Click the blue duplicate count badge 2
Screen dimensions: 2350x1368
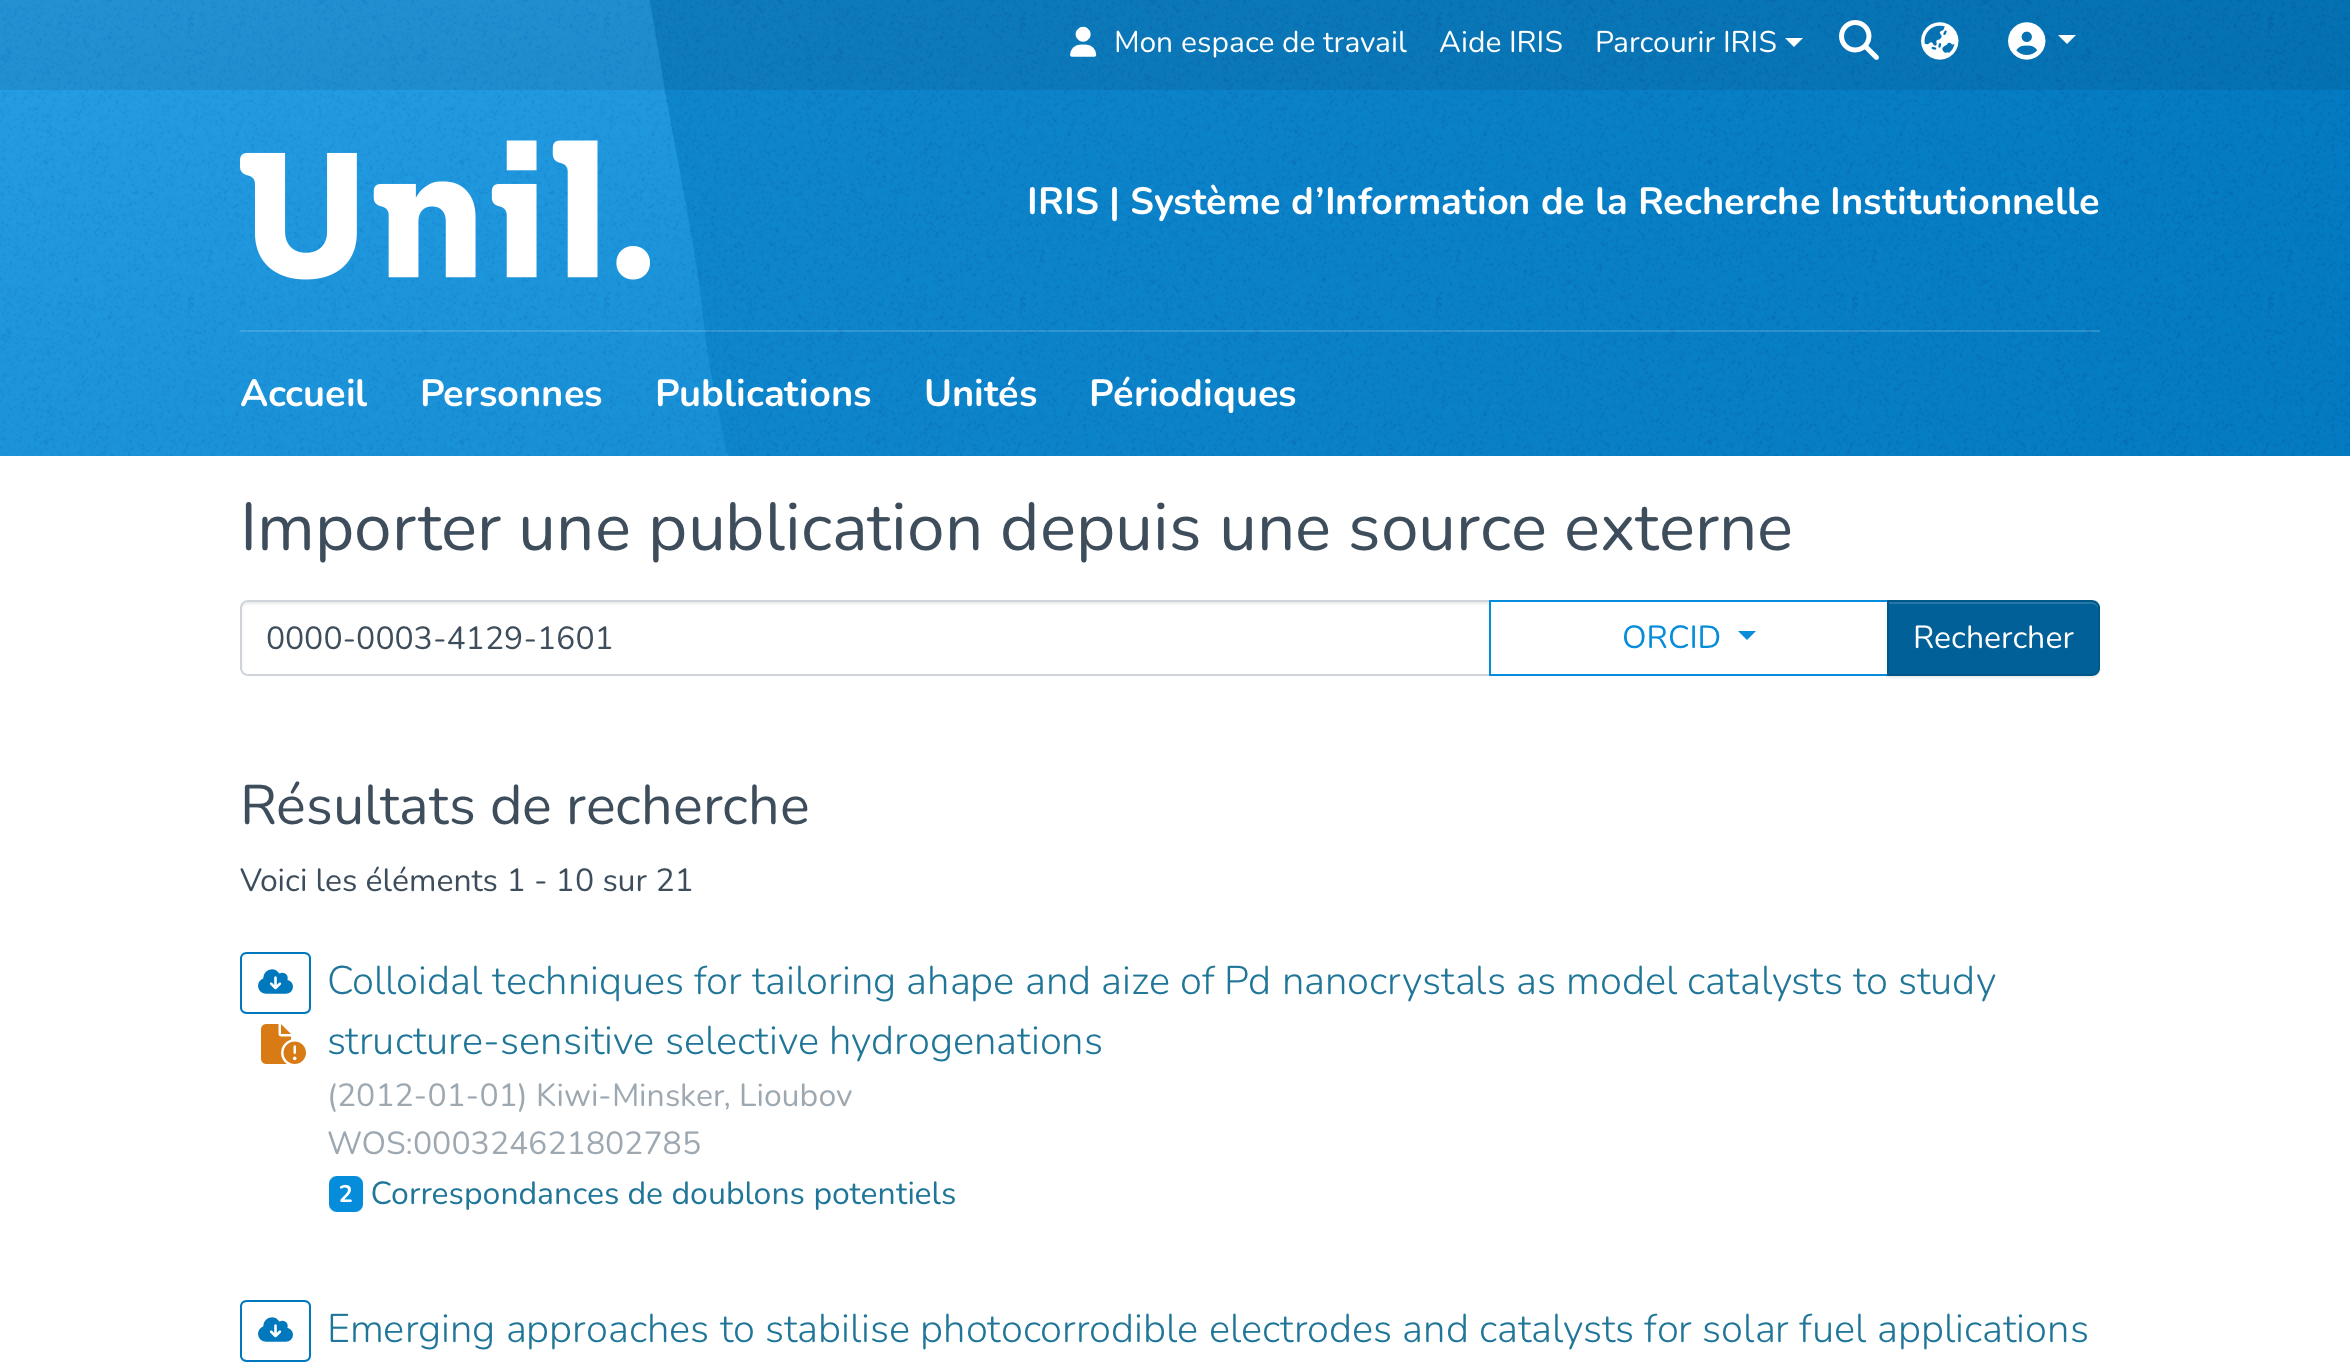point(345,1194)
